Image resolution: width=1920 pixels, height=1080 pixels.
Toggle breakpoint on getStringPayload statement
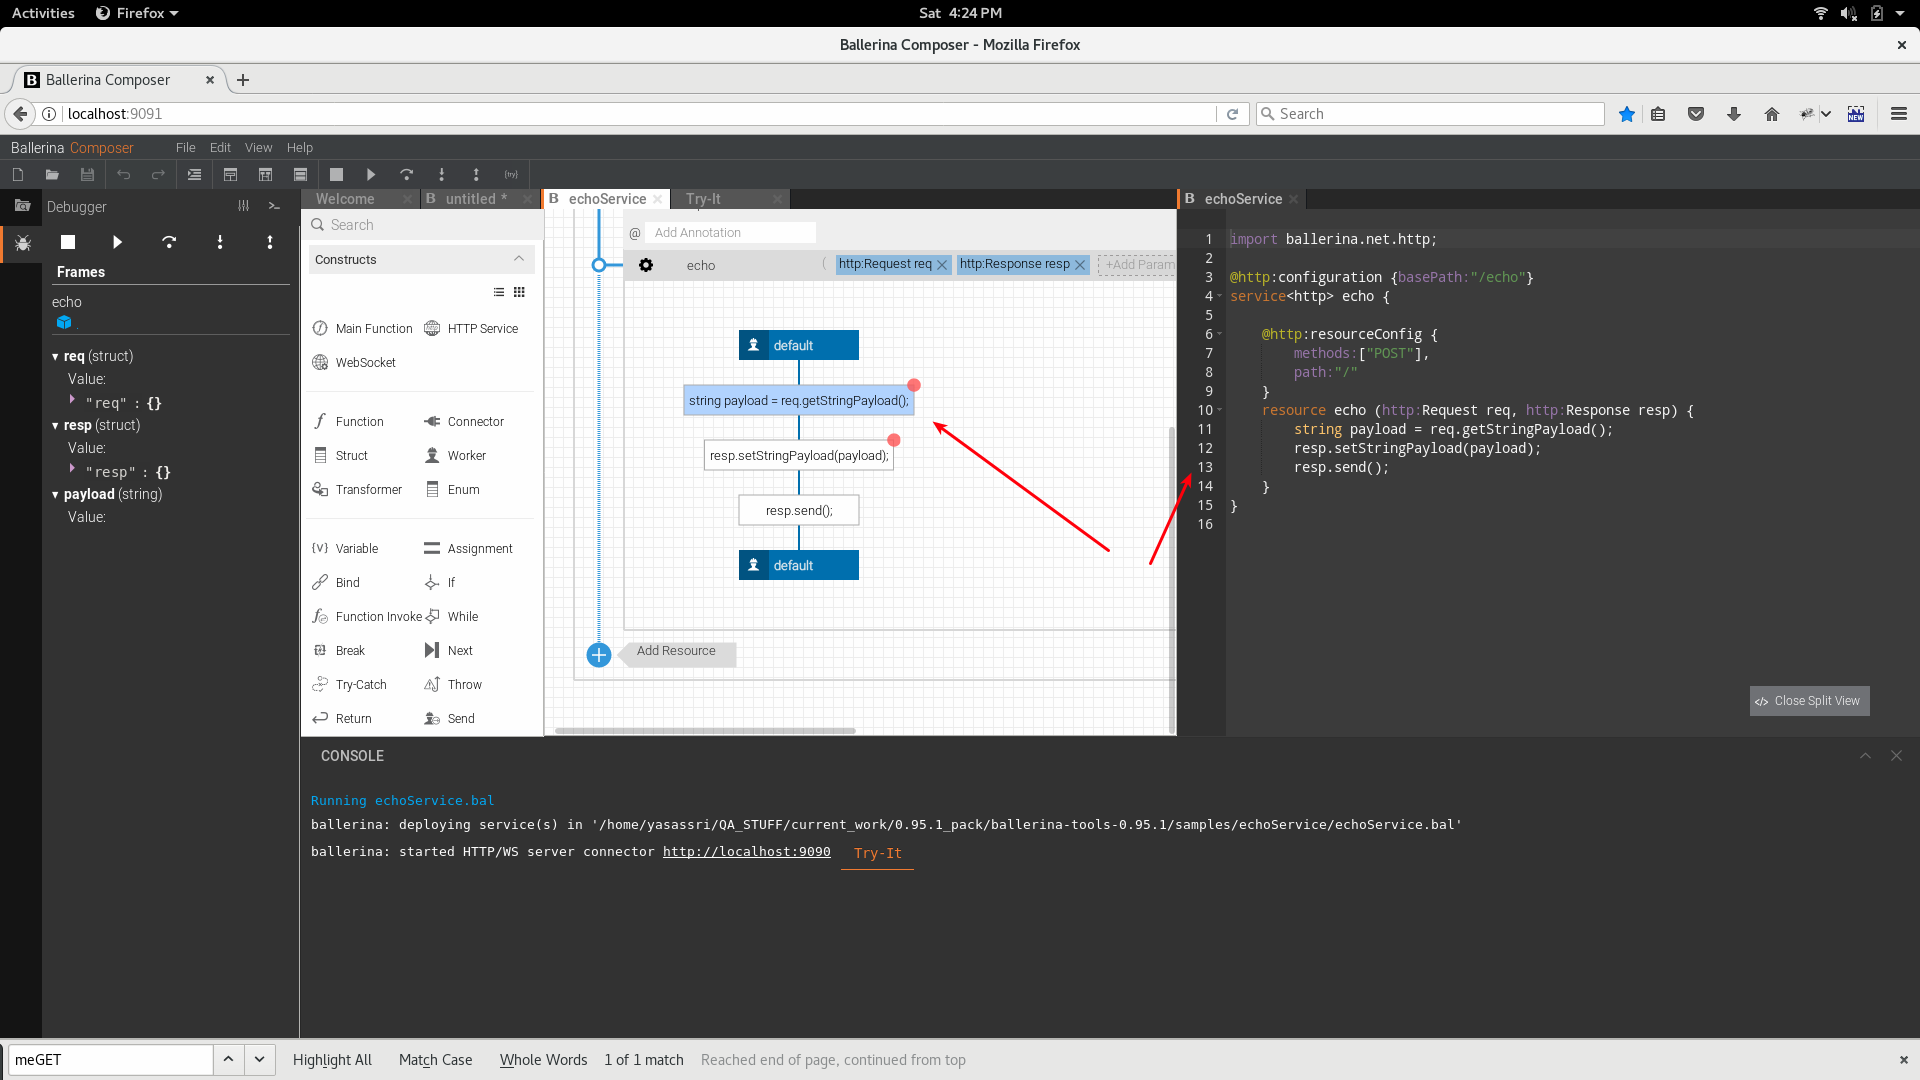pyautogui.click(x=914, y=385)
